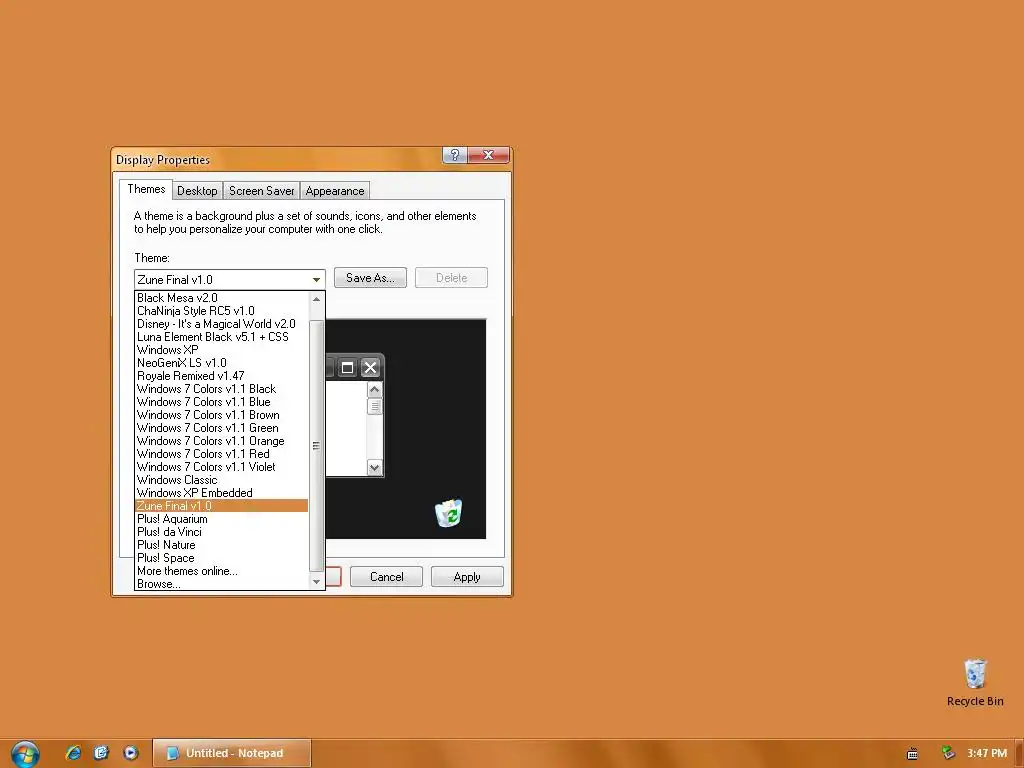The width and height of the screenshot is (1024, 768).
Task: Launch Internet Explorer from quick launch
Action: click(73, 753)
